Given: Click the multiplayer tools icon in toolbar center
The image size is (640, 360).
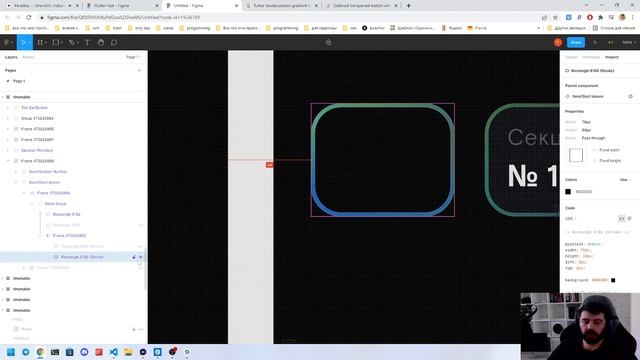Looking at the screenshot, I should click(x=329, y=42).
